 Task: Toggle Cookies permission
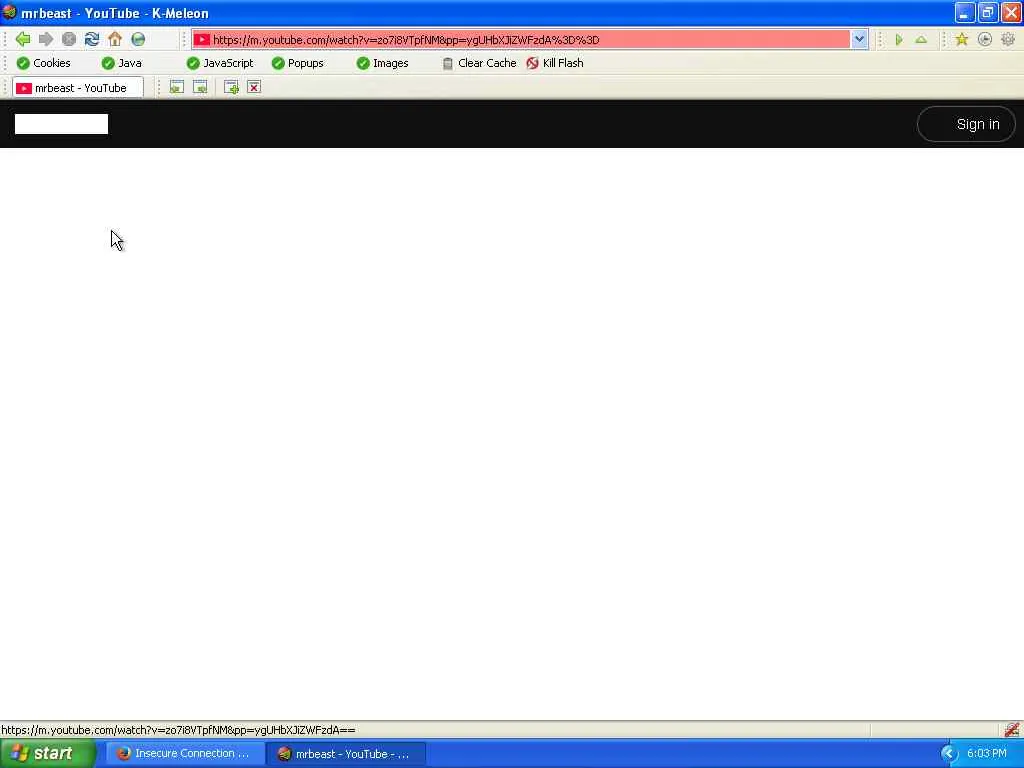point(44,63)
